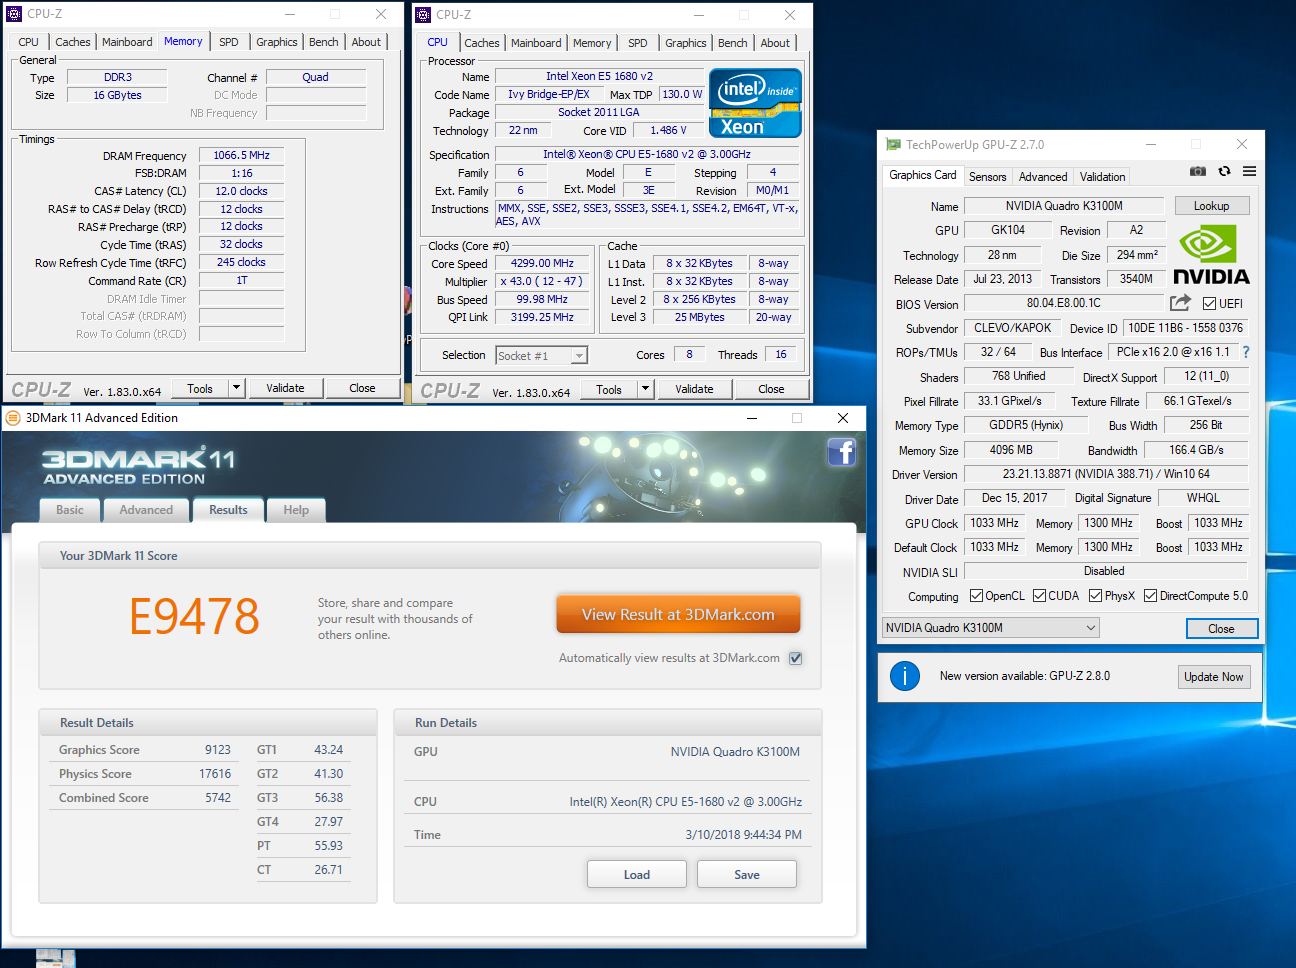Click Intel Xeon logo in CPU-Z

tap(755, 103)
